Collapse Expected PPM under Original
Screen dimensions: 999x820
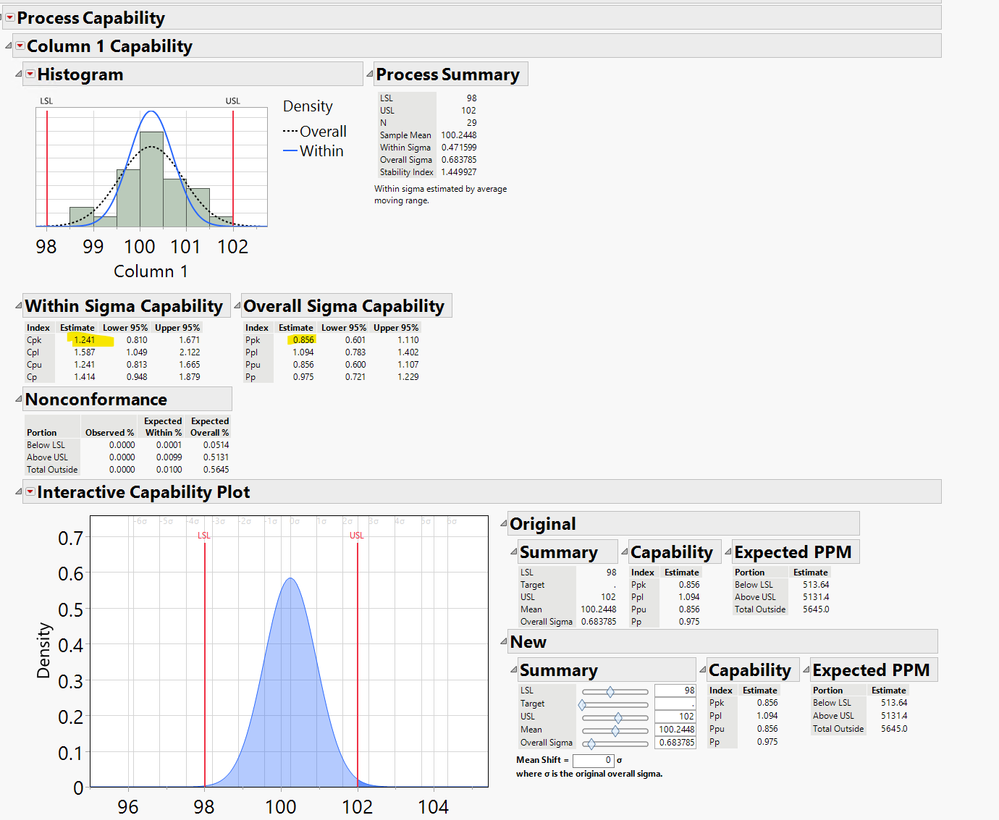[728, 552]
